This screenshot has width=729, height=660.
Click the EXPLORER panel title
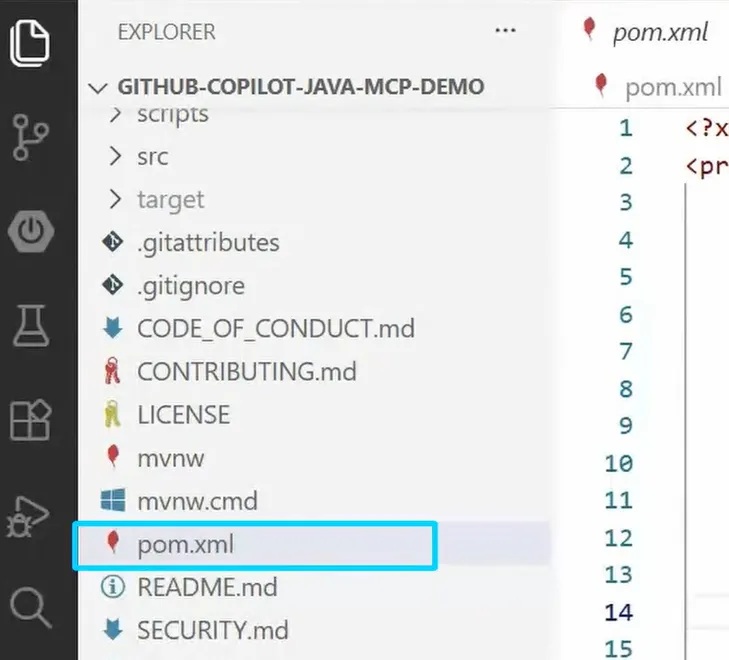pos(166,32)
